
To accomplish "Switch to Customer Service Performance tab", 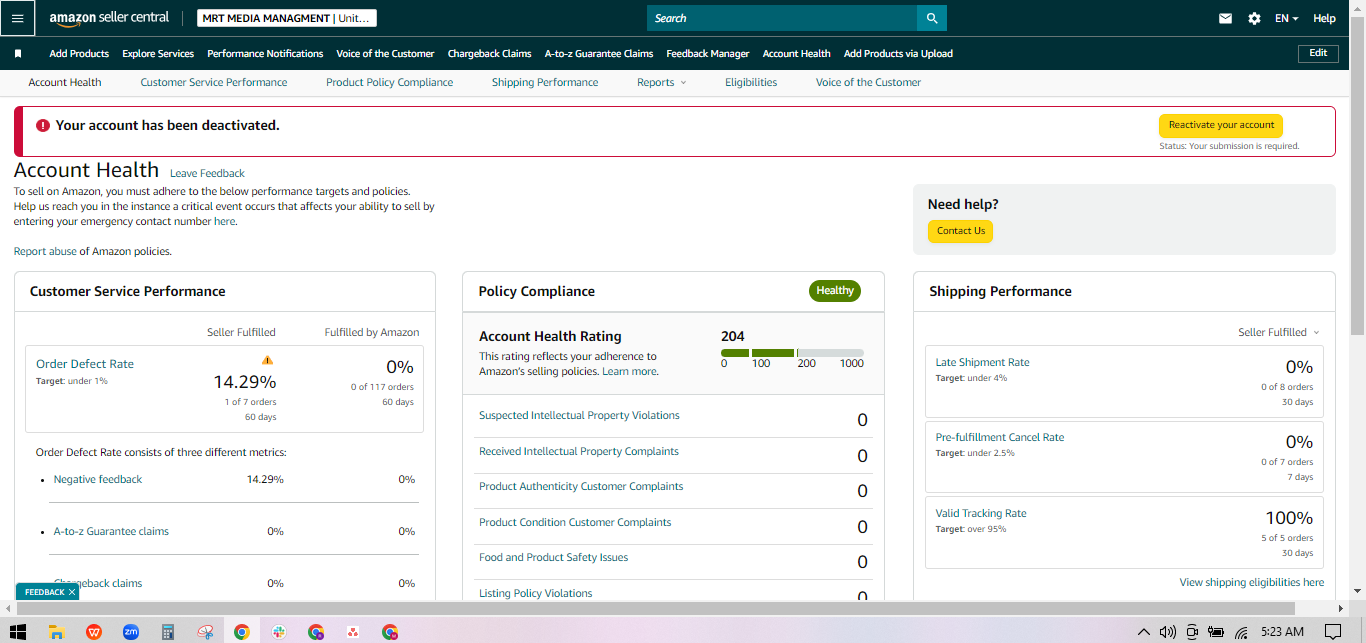I will click(x=214, y=82).
